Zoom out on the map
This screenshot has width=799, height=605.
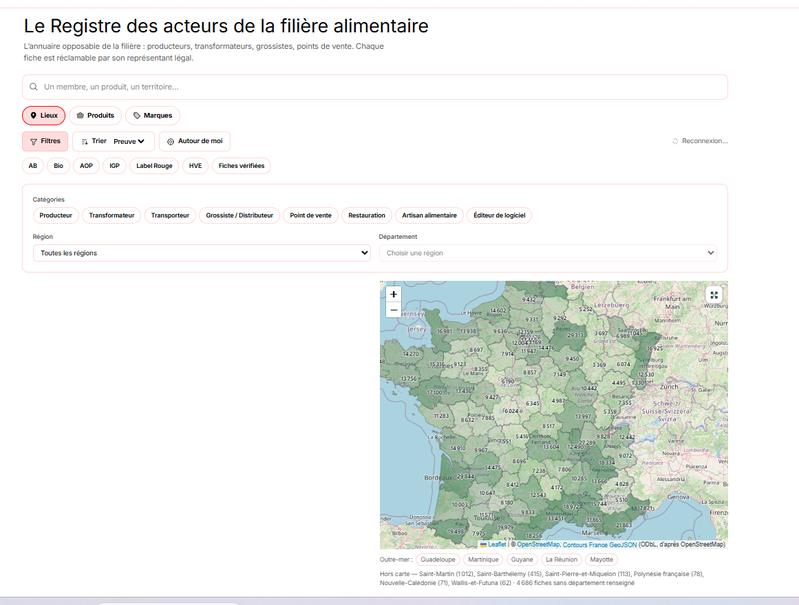click(x=393, y=310)
